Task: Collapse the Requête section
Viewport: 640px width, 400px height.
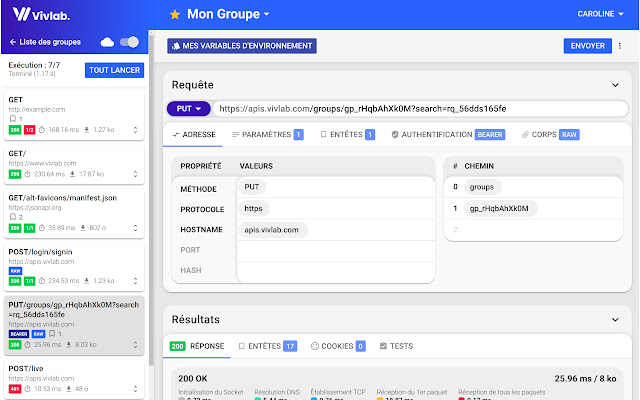Action: [x=614, y=85]
